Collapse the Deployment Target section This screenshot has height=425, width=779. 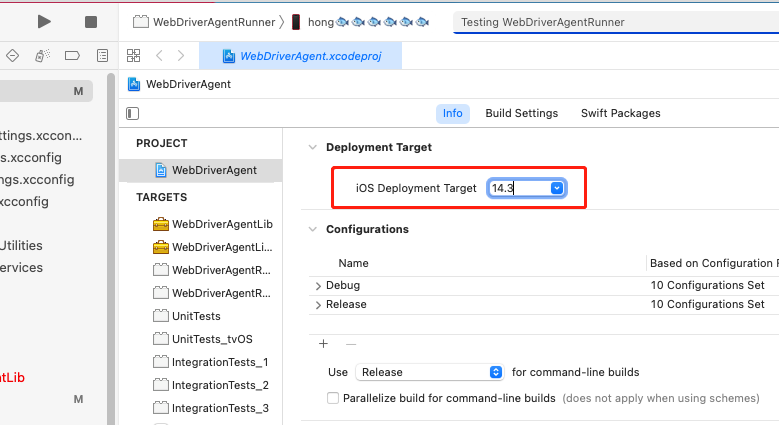[312, 147]
